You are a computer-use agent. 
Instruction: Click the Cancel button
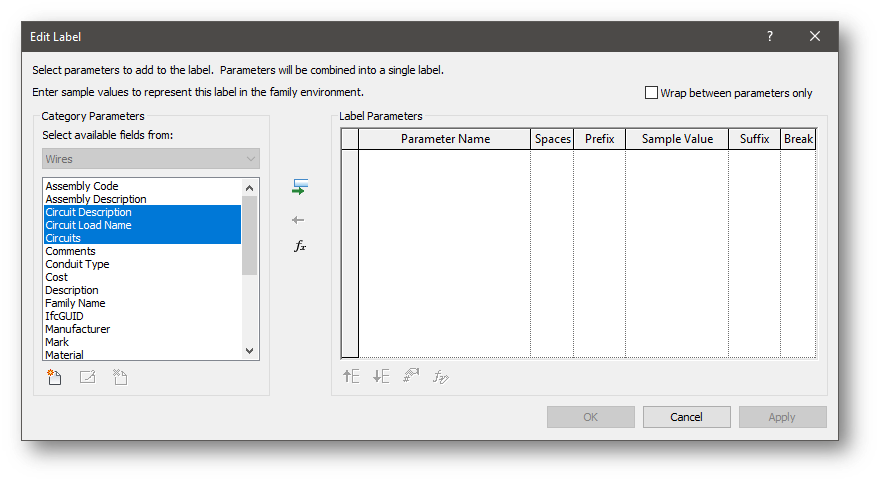coord(686,417)
